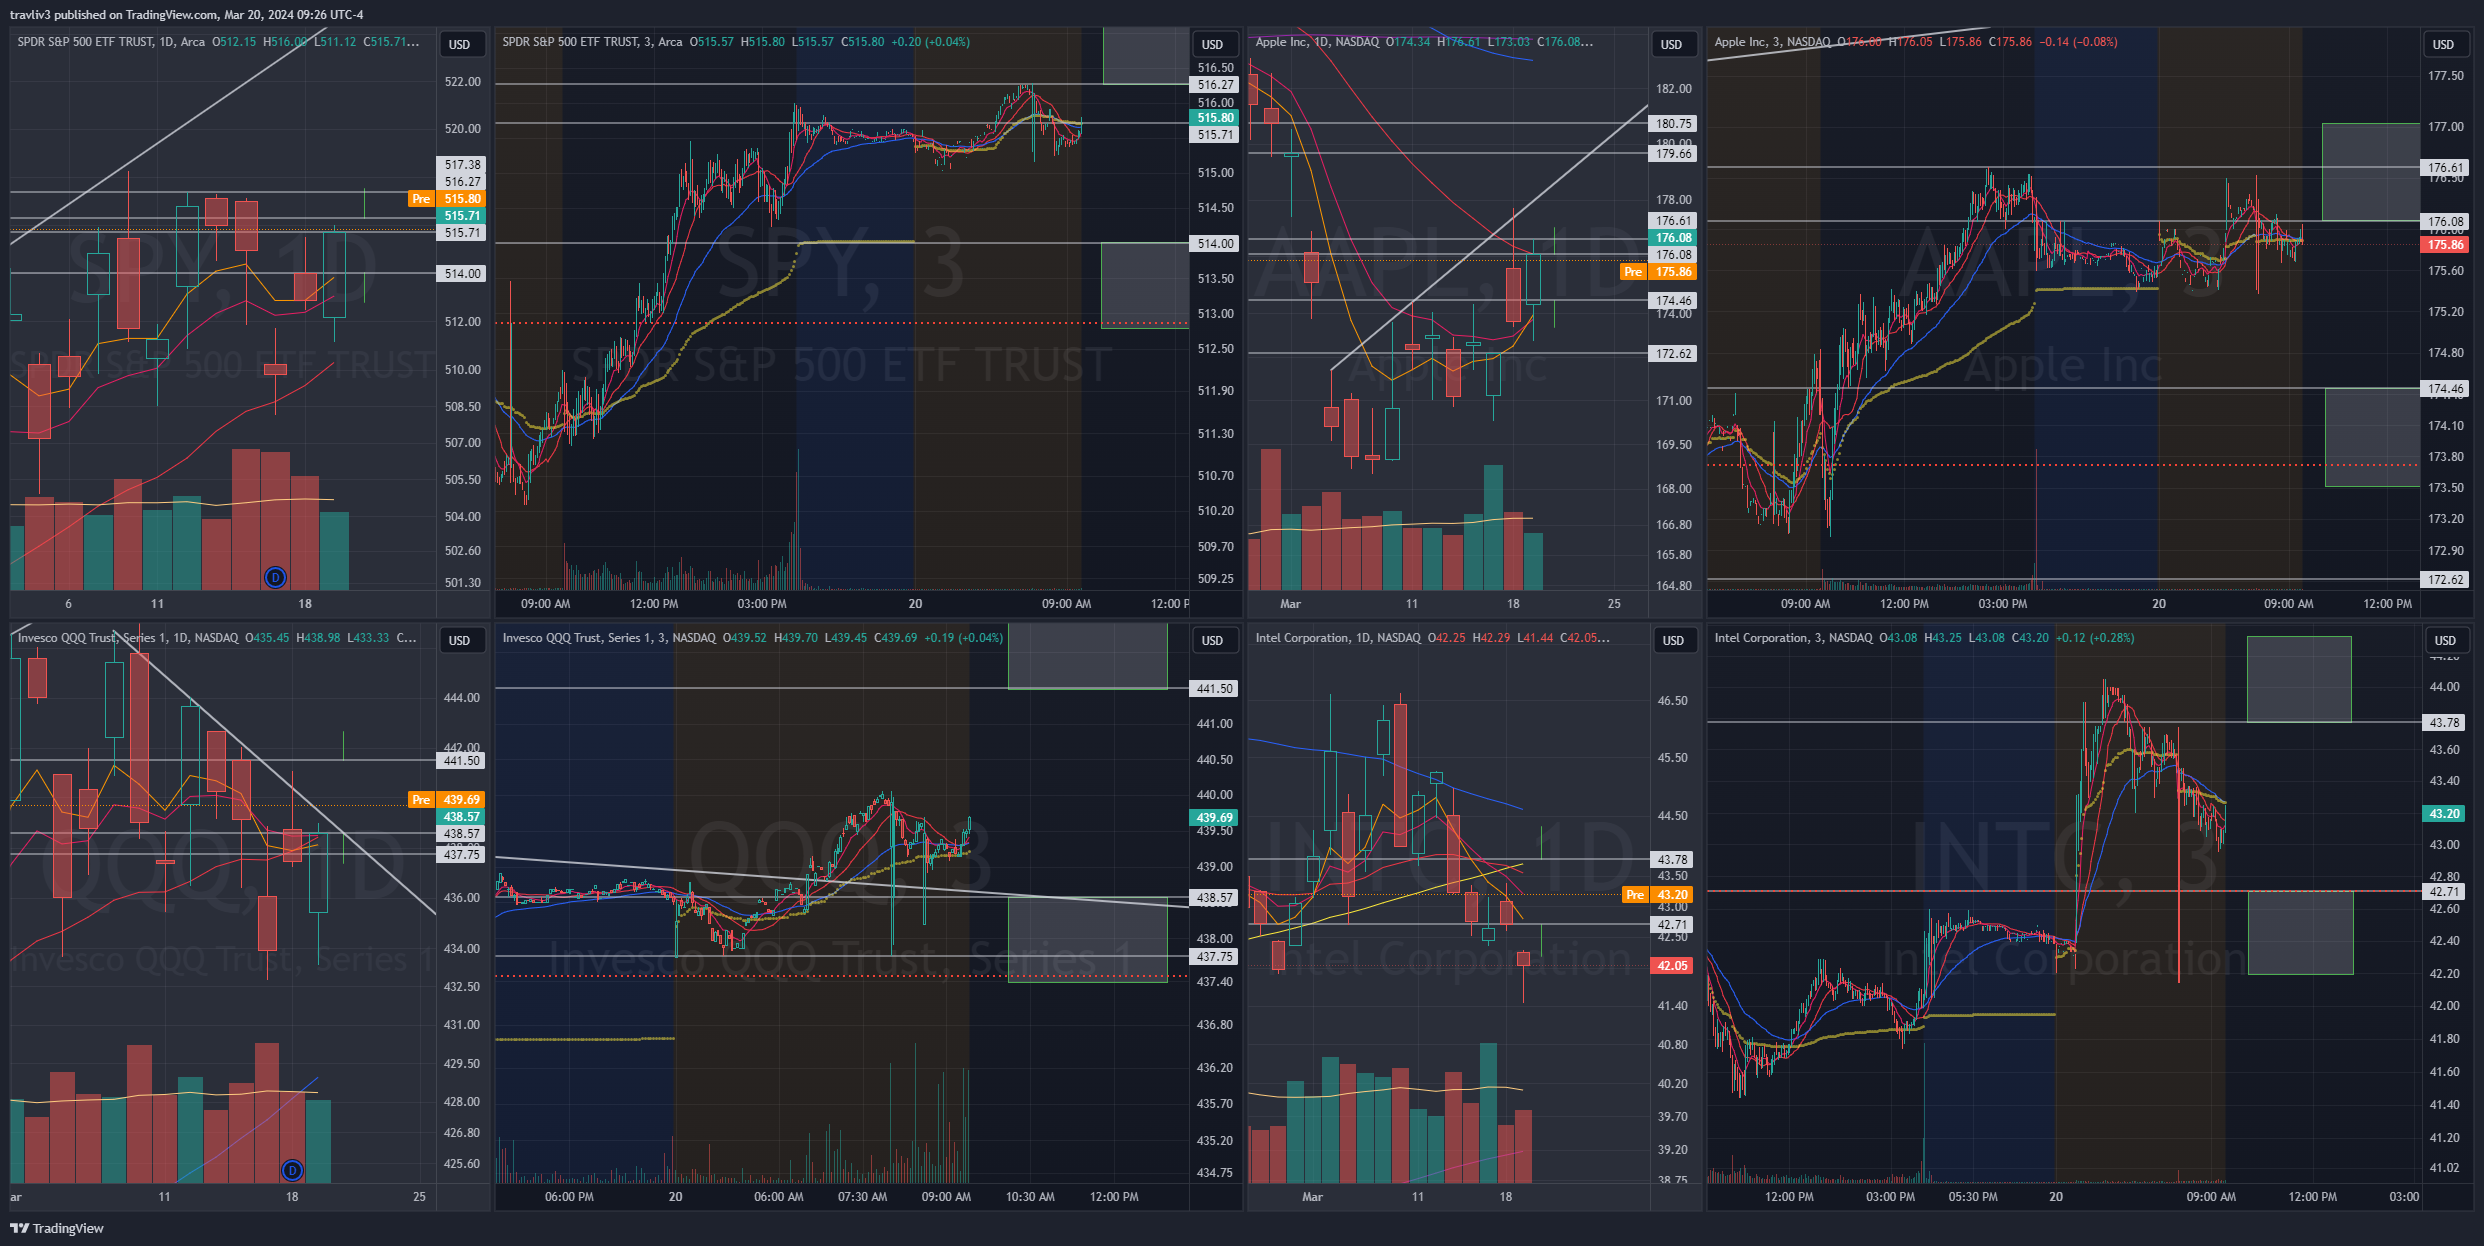Select the red 42.05 price label on Intel daily
The height and width of the screenshot is (1246, 2484).
click(1674, 966)
